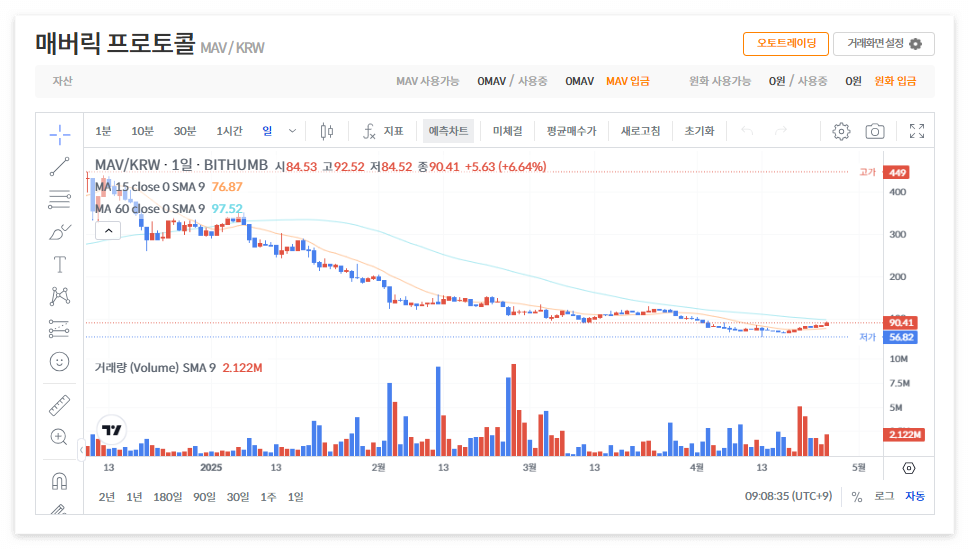
Task: Set range to 1일
Action: click(295, 497)
